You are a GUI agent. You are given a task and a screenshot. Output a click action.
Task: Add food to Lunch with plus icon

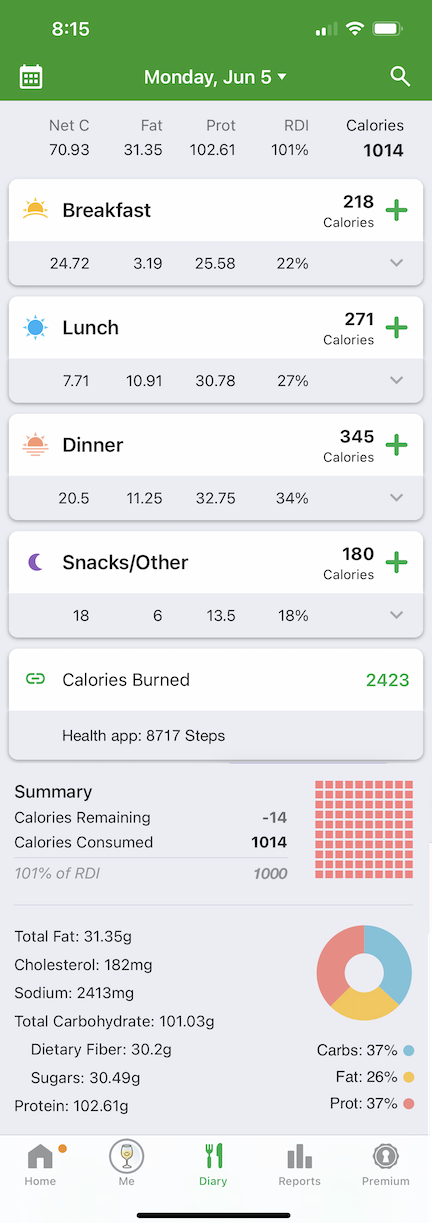click(397, 327)
